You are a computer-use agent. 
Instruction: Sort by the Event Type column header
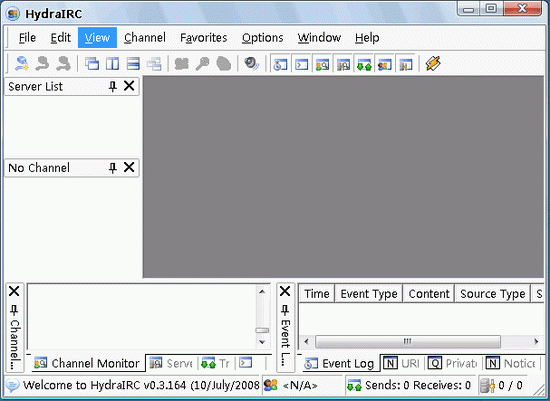pyautogui.click(x=369, y=293)
